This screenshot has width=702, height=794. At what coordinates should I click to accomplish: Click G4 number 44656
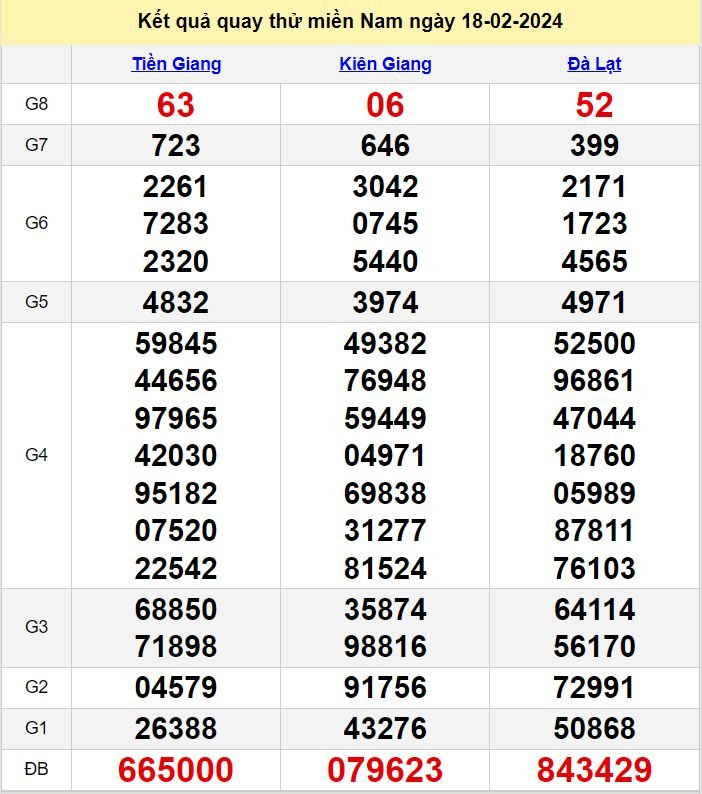tap(176, 381)
